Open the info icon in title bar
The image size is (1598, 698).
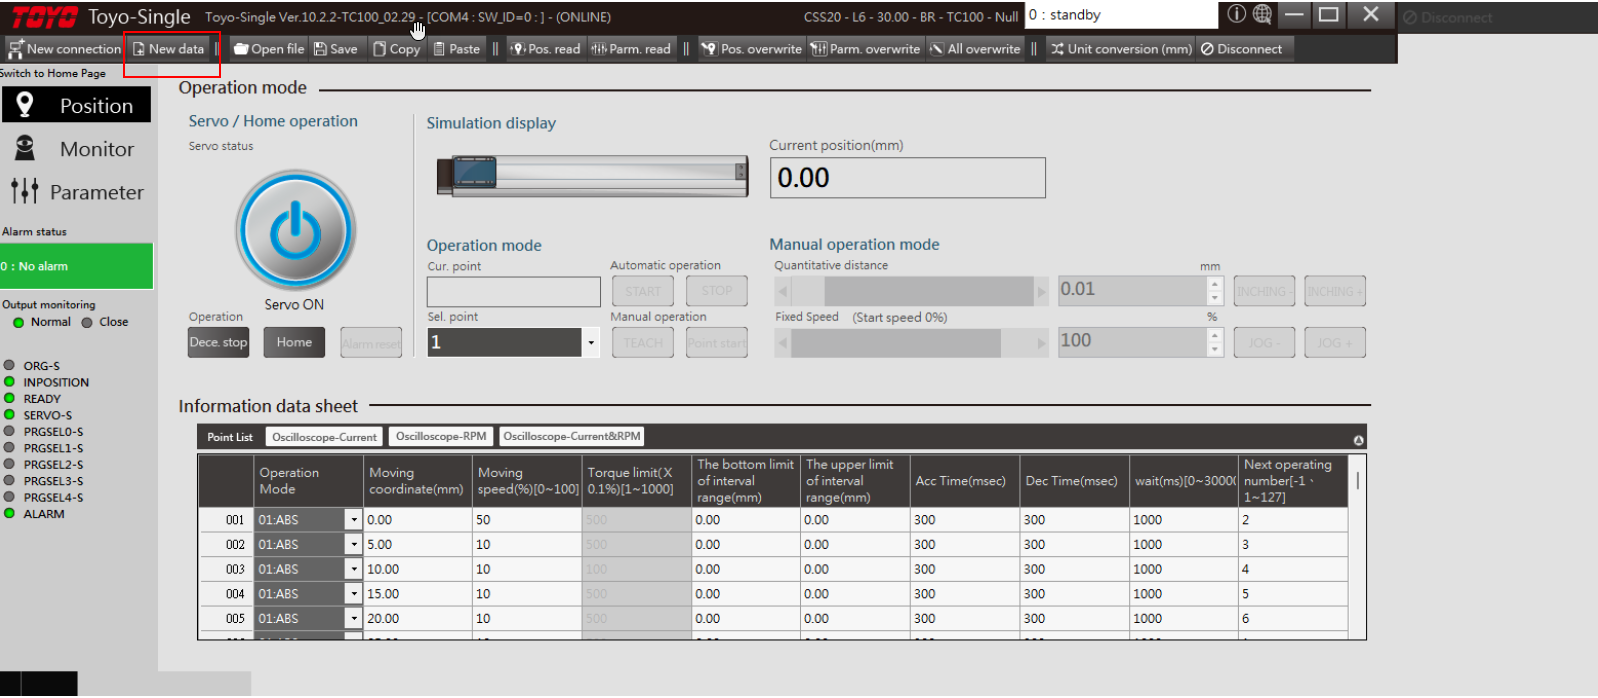pos(1237,14)
